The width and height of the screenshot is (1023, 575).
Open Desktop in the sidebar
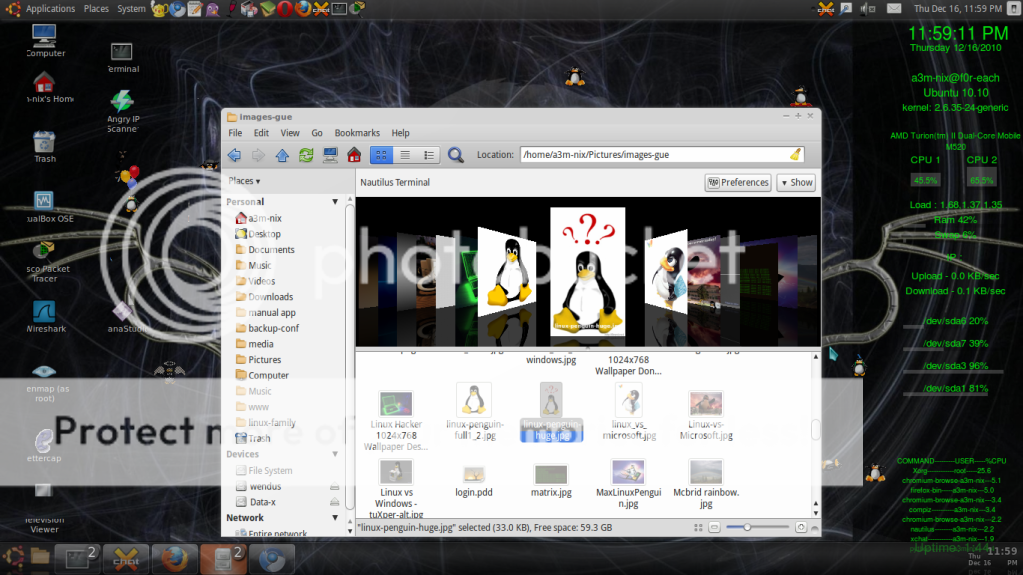click(258, 234)
